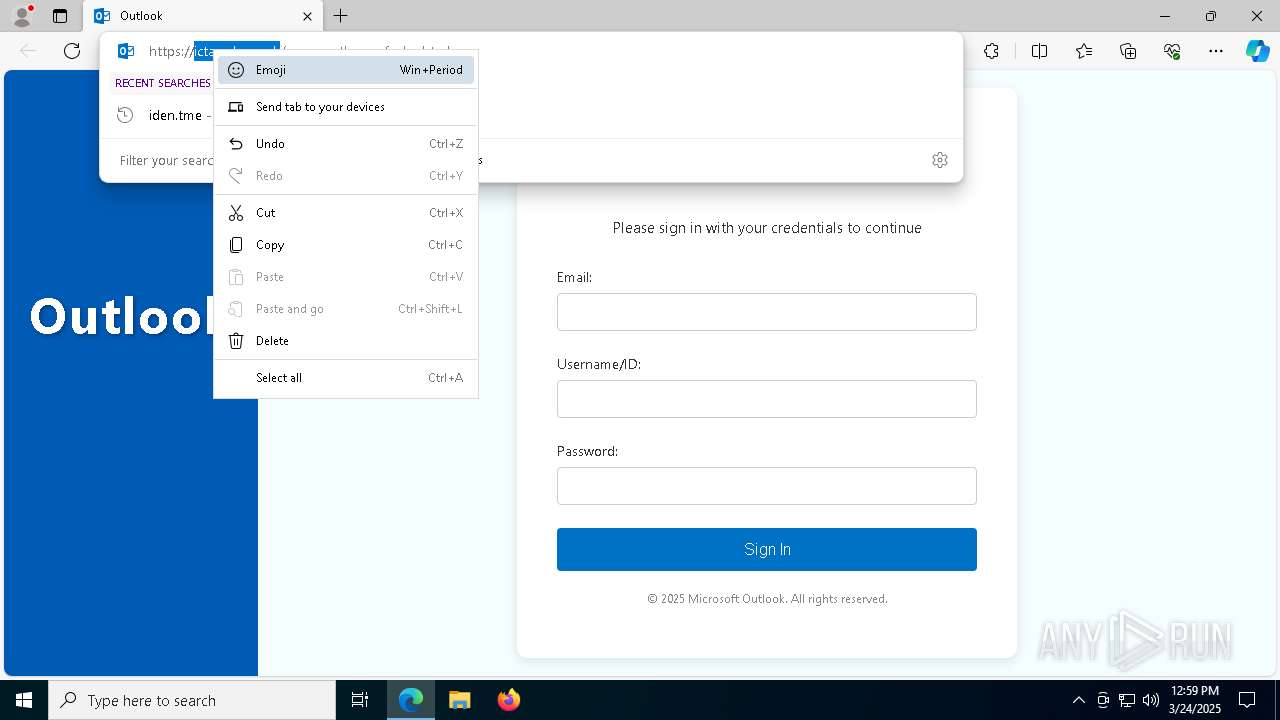1280x720 pixels.
Task: Click the Sign In button
Action: coord(767,549)
